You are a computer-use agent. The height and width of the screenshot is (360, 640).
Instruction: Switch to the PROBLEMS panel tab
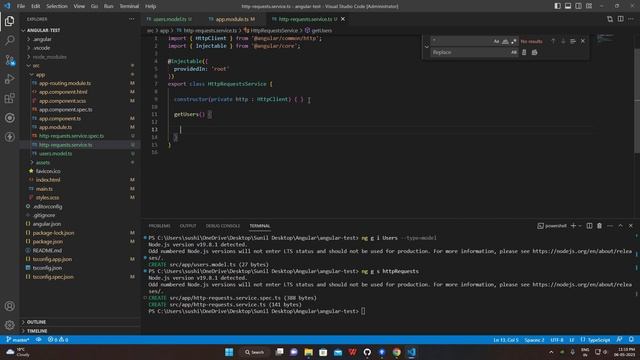pos(159,226)
